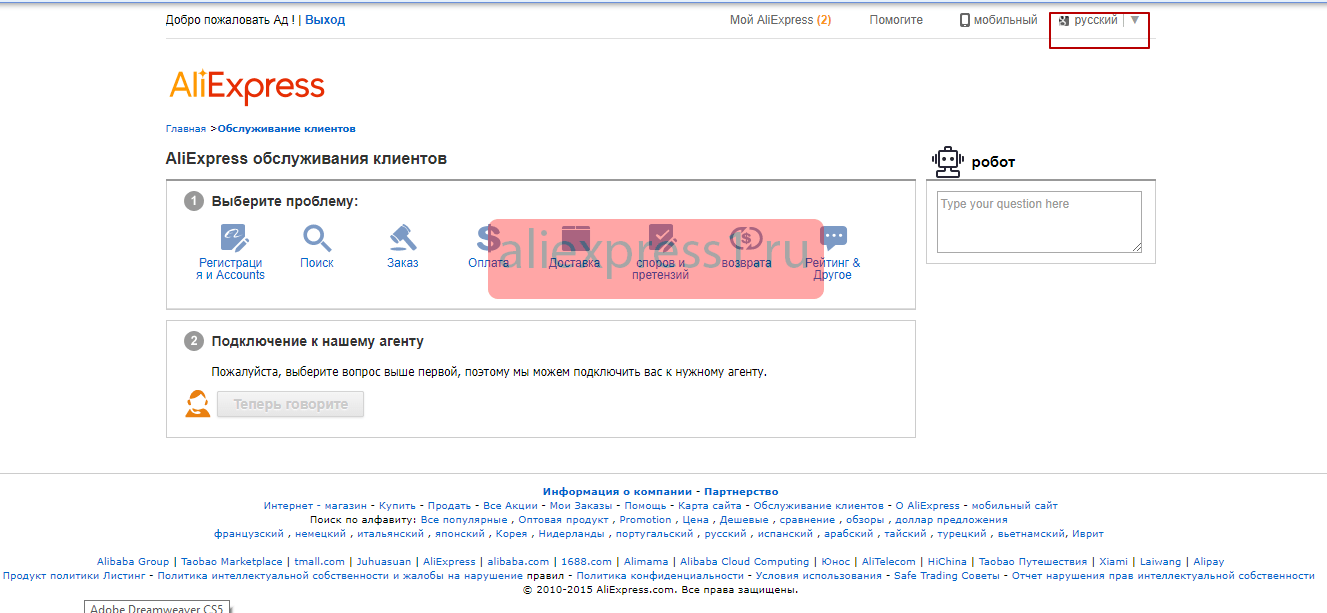Choose the Доставка box problem category
This screenshot has width=1327, height=613.
[575, 246]
